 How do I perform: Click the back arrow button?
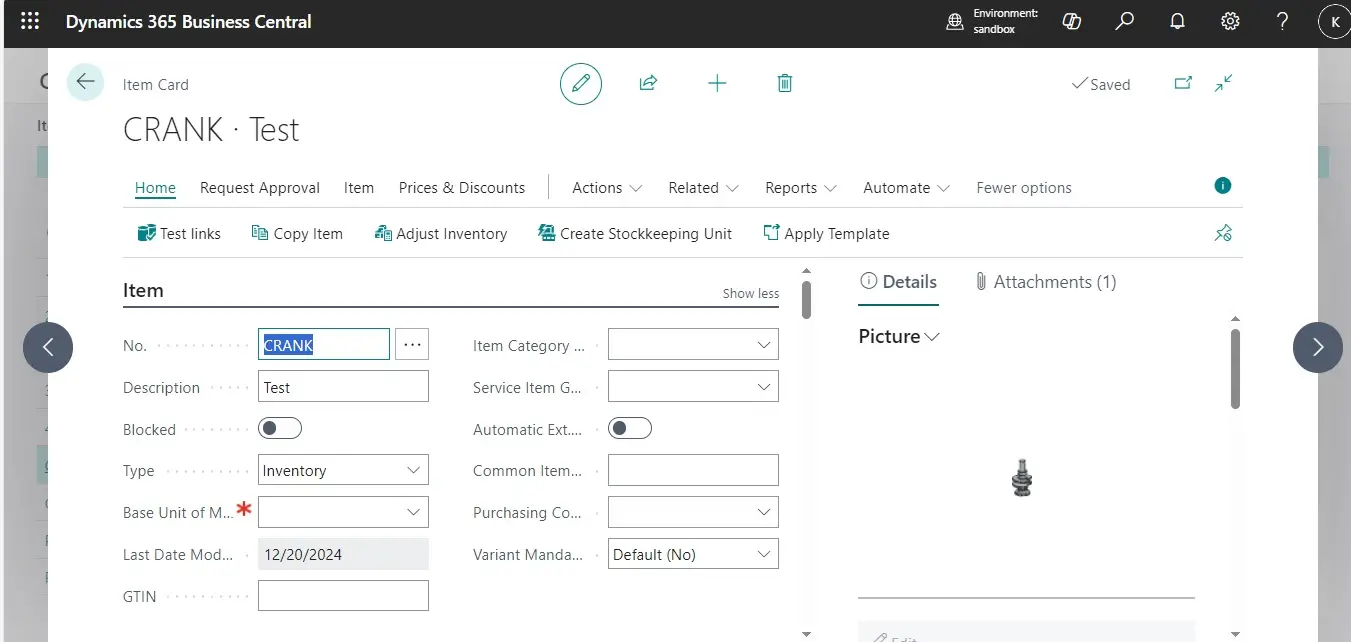[85, 82]
